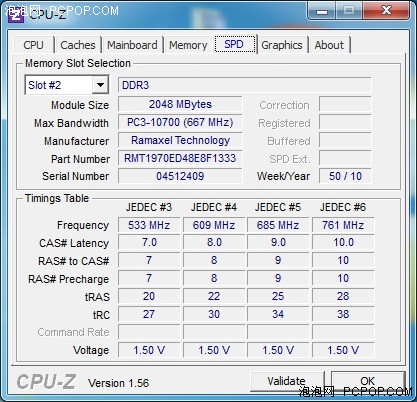Click CAS# Latency value 7.0
417x402 pixels.
point(149,242)
